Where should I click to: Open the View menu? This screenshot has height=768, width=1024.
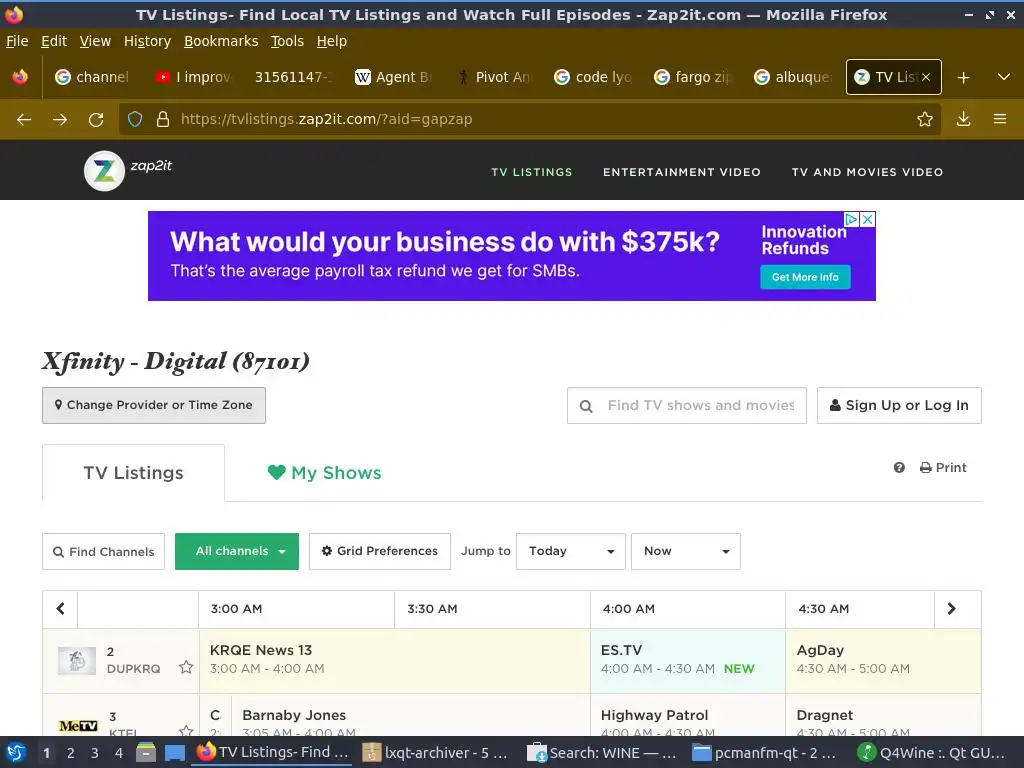pyautogui.click(x=95, y=41)
